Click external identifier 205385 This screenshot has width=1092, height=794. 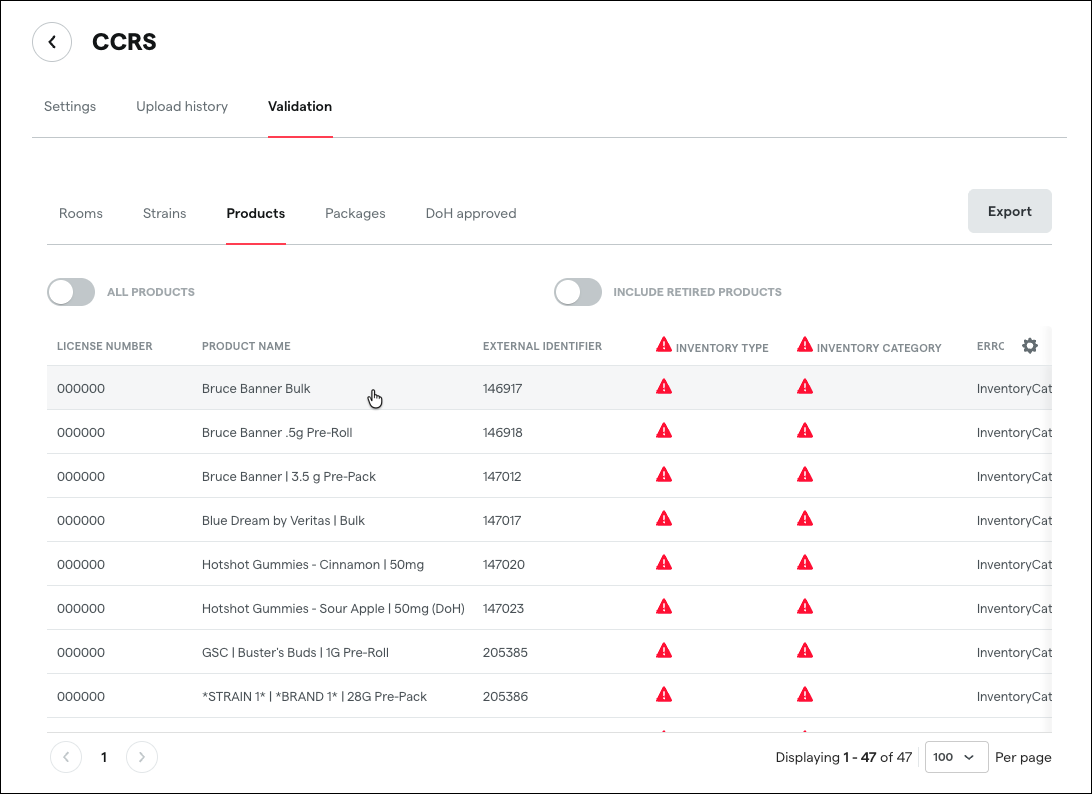pyautogui.click(x=505, y=652)
